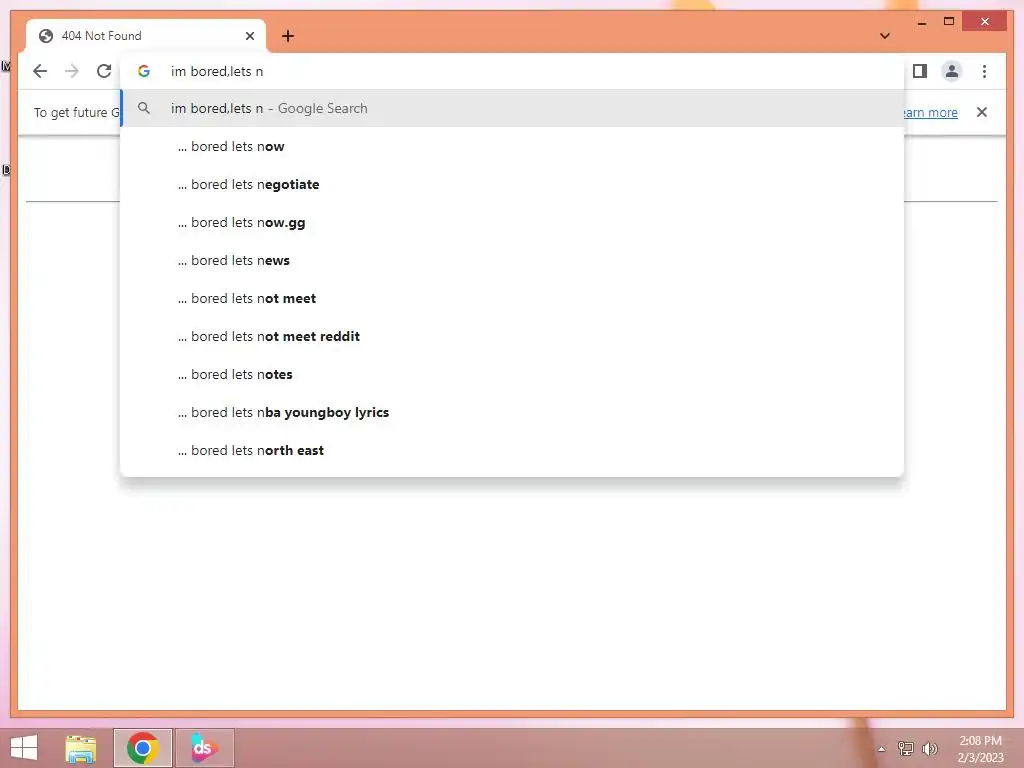Image resolution: width=1024 pixels, height=768 pixels.
Task: Click magnifier icon in first suggestion row
Action: coord(144,108)
